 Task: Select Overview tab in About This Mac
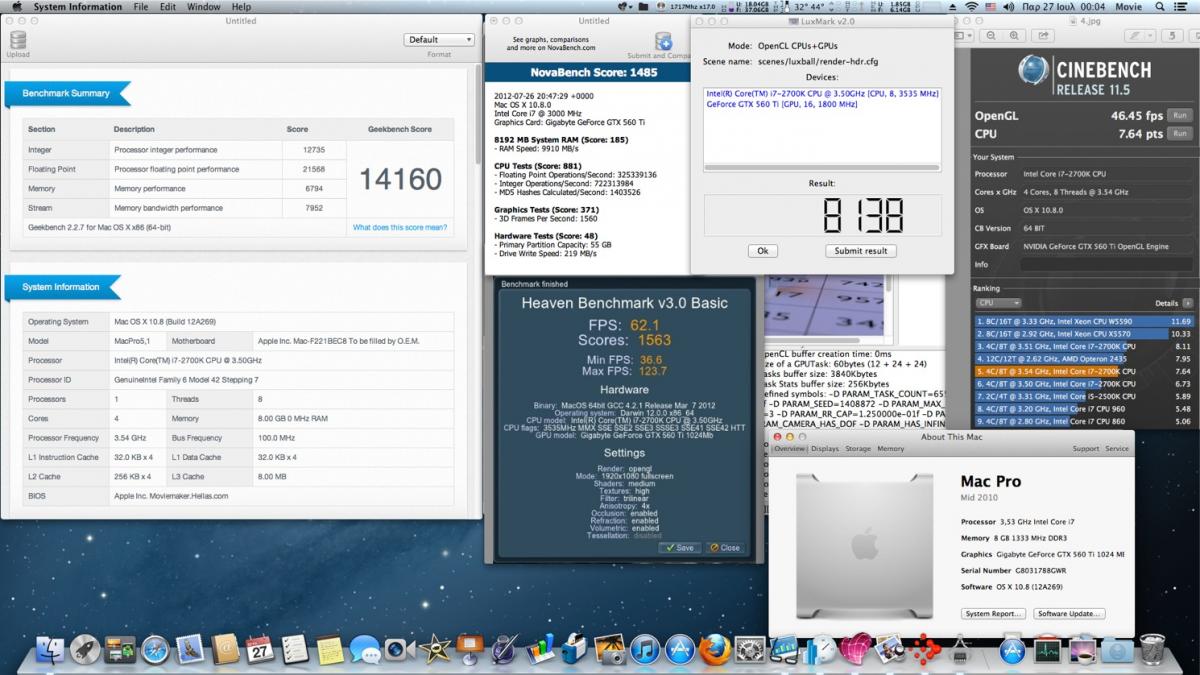[790, 449]
